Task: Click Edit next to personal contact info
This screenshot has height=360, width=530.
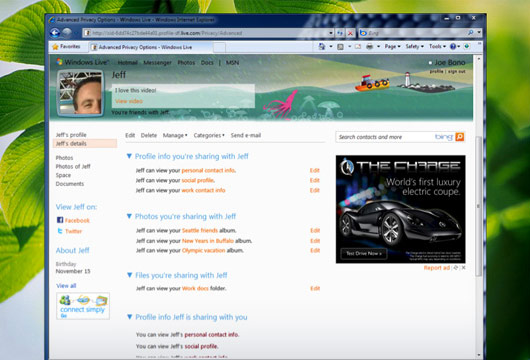Action: tap(315, 170)
